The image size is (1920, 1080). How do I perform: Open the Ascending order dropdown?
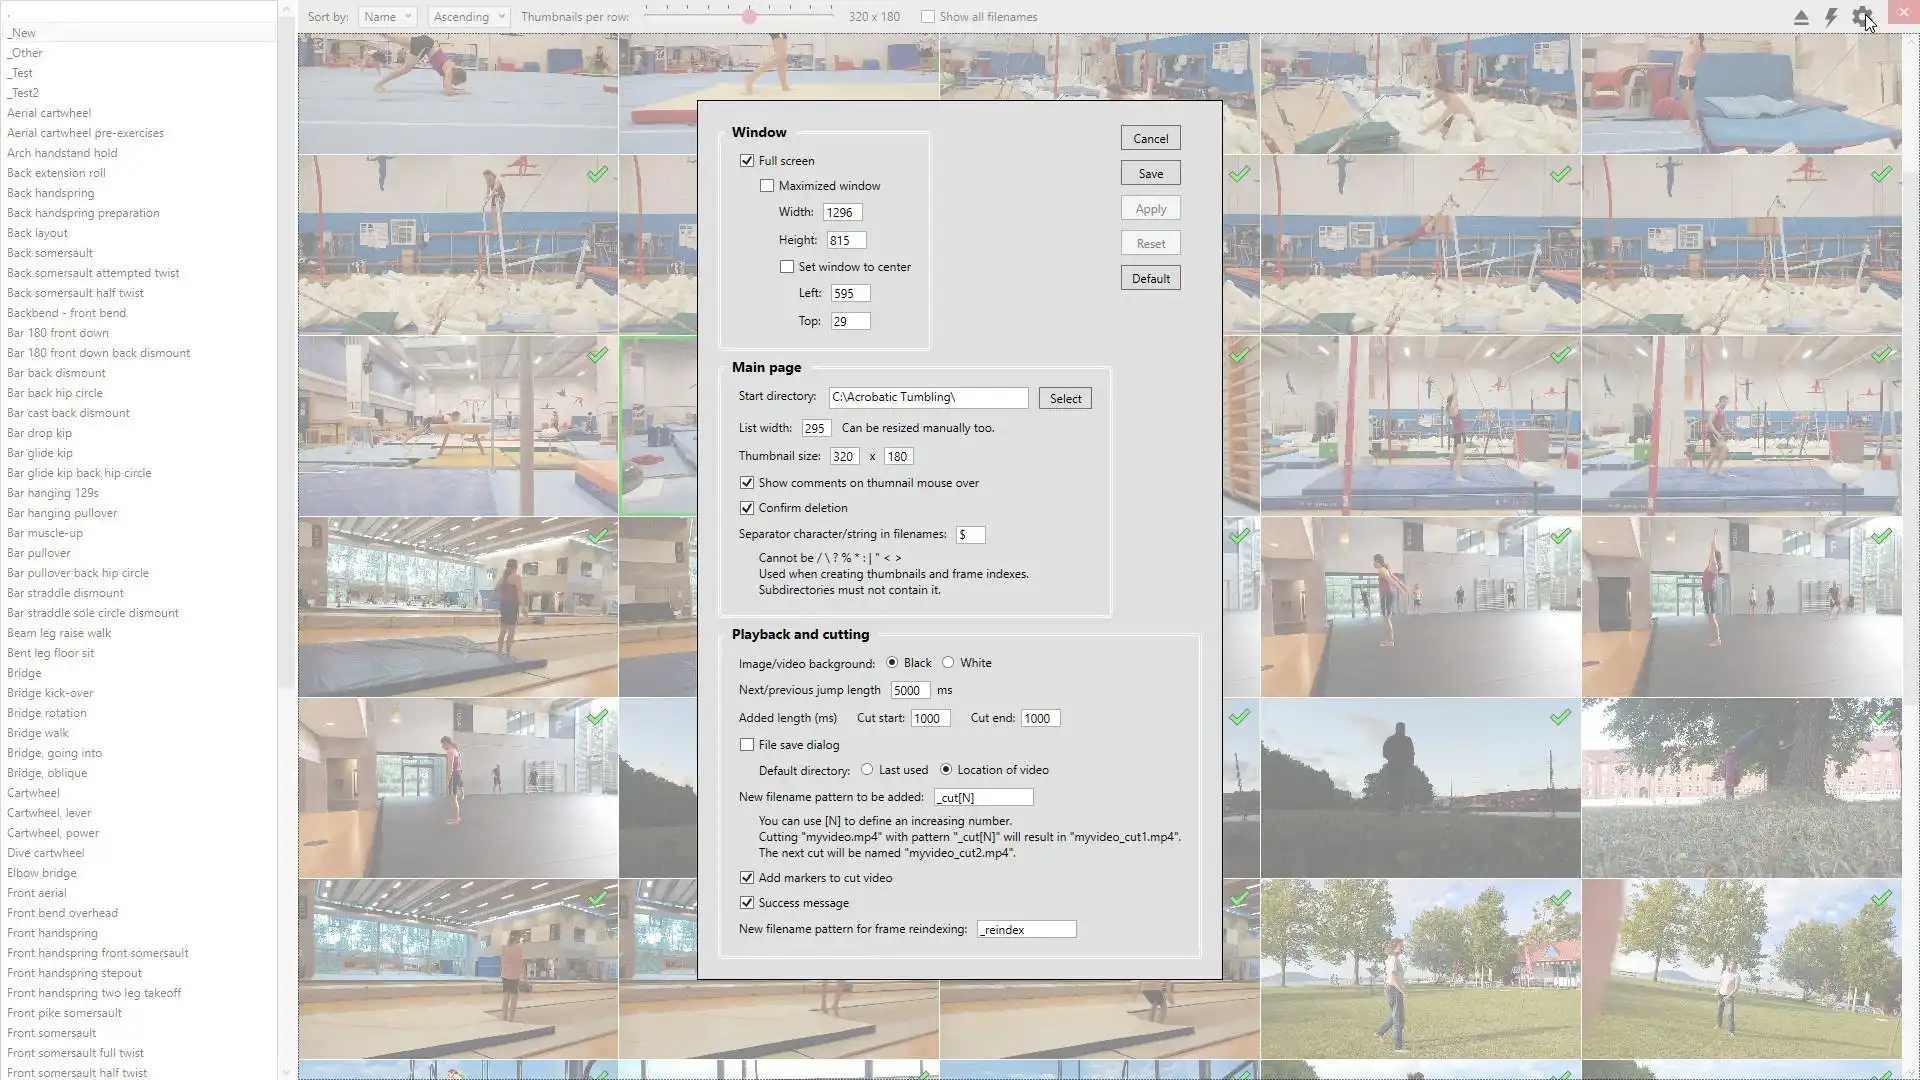[x=469, y=17]
